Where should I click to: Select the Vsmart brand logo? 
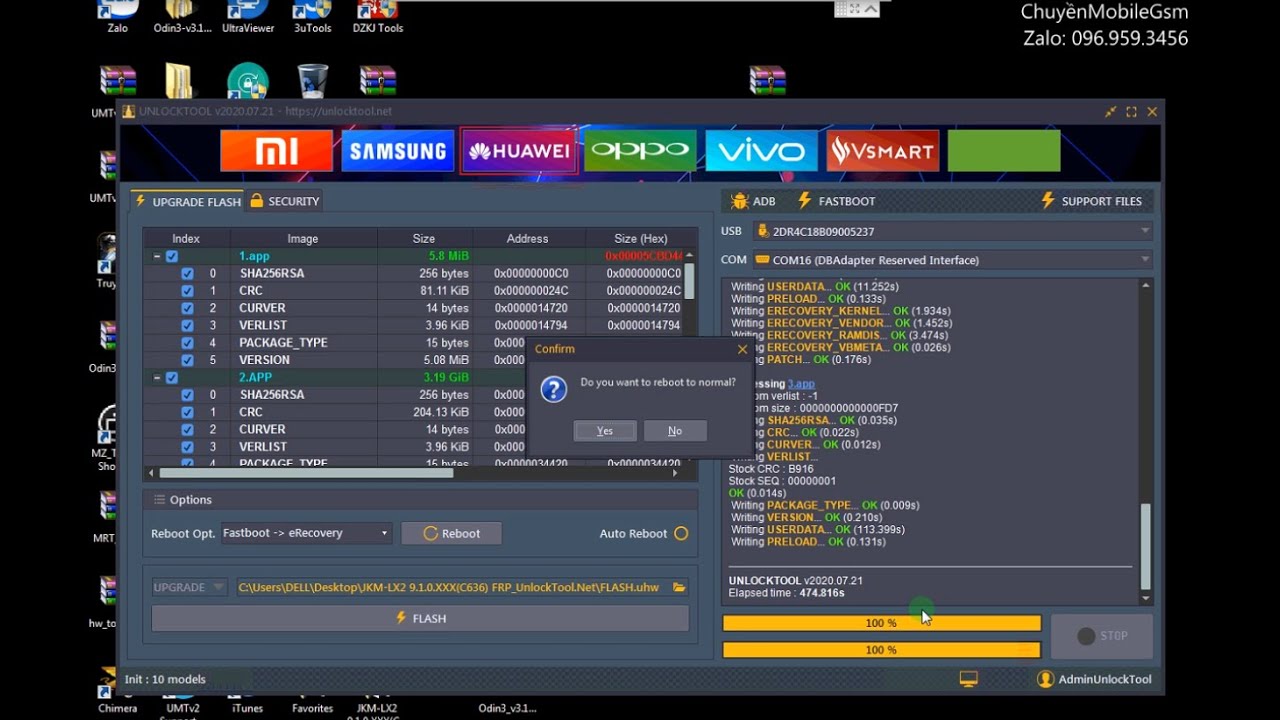tap(883, 151)
